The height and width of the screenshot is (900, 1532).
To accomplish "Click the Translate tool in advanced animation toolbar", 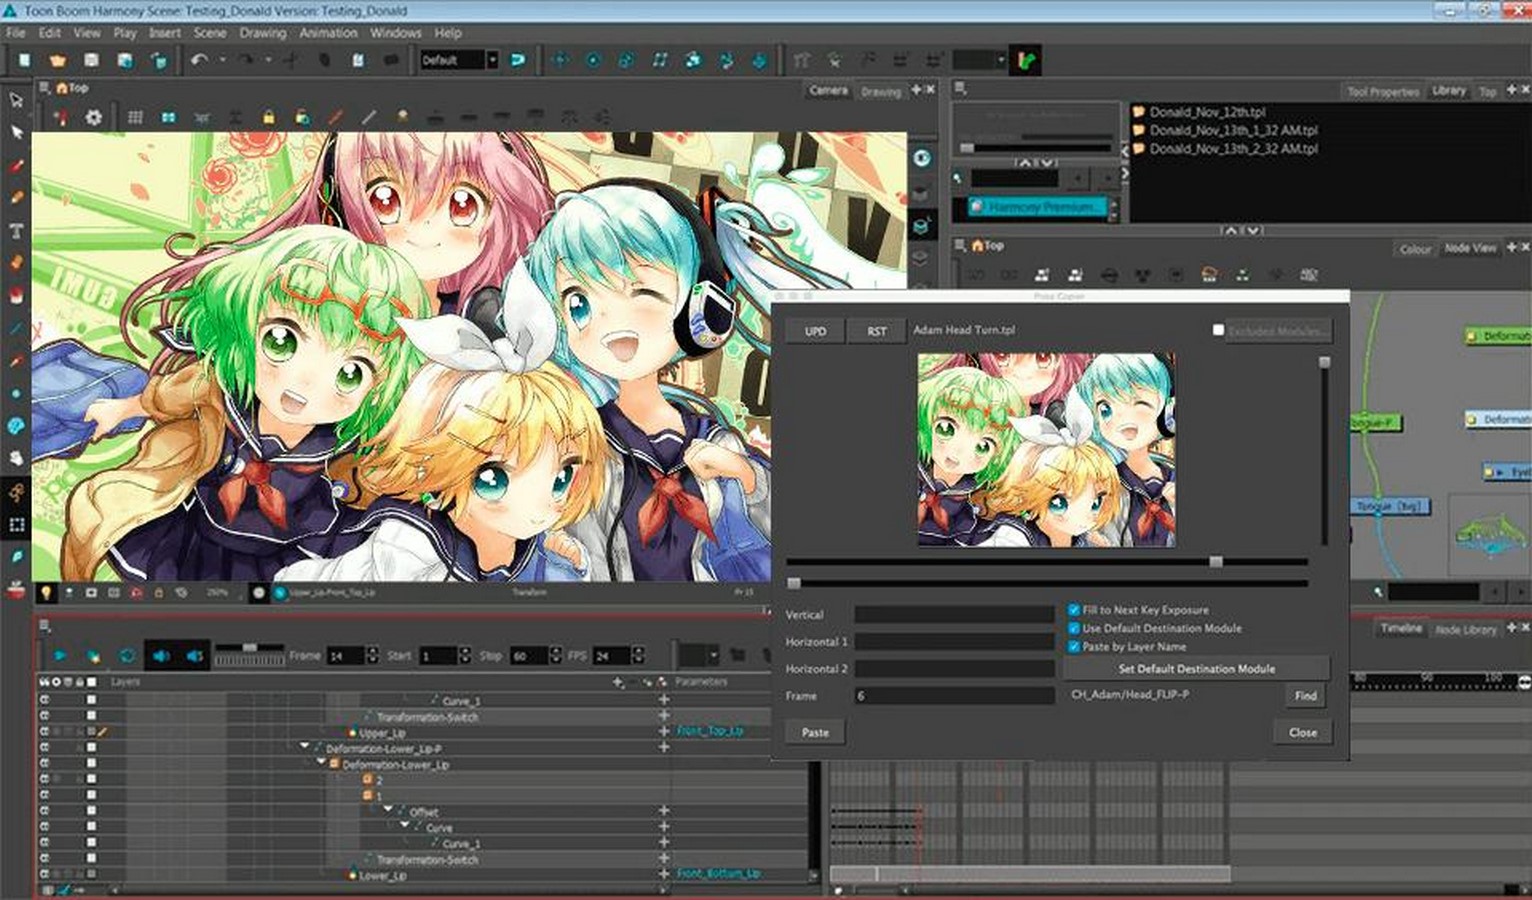I will (560, 60).
